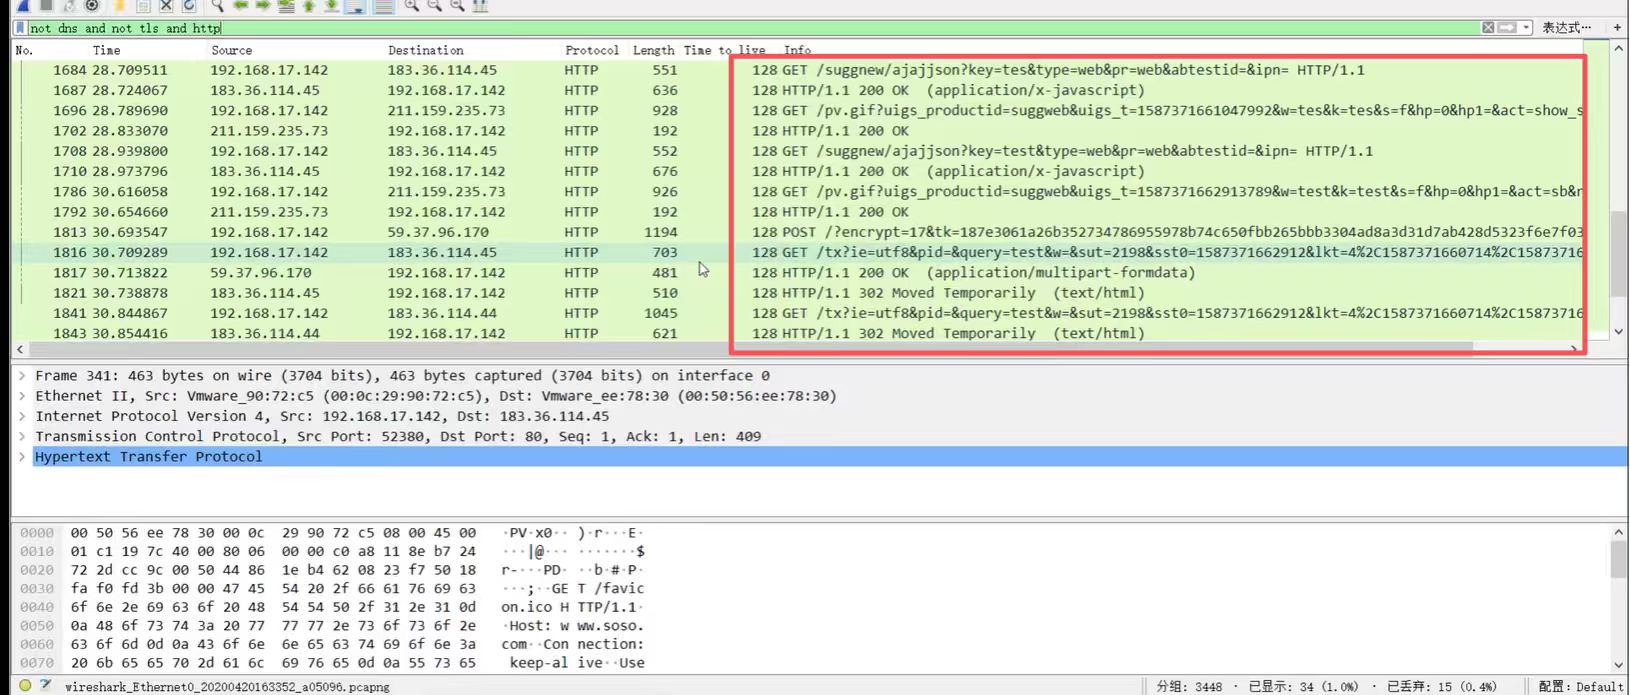This screenshot has width=1630, height=695.
Task: Jump to the last packet
Action: click(x=331, y=5)
